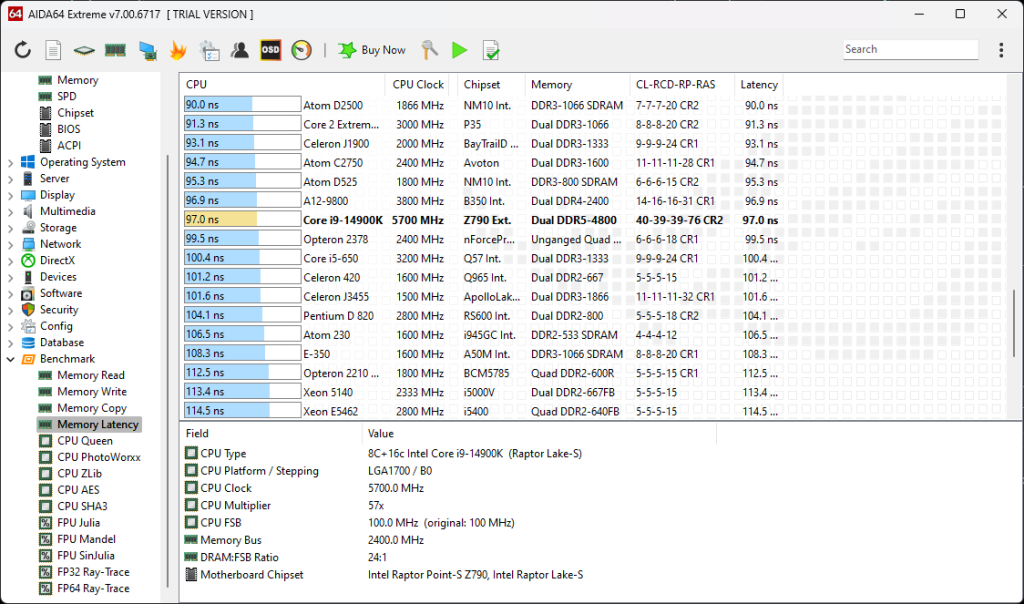Open CPU AES benchmark
Image resolution: width=1024 pixels, height=604 pixels.
tap(78, 490)
